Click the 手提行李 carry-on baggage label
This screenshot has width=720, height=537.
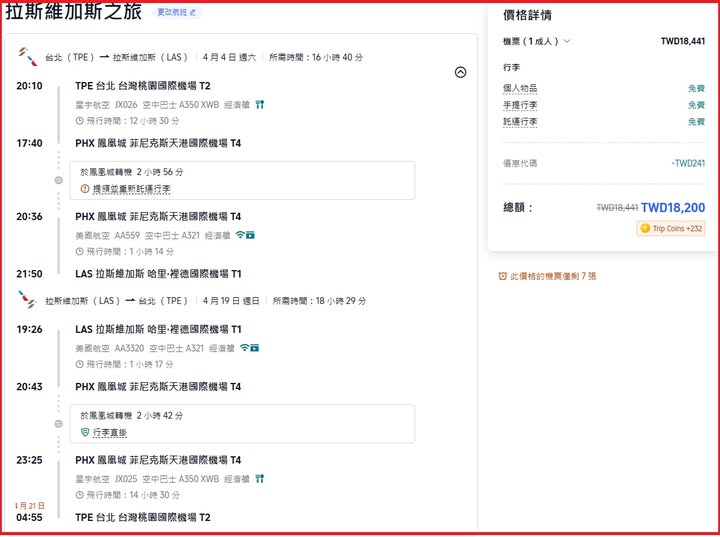520,105
